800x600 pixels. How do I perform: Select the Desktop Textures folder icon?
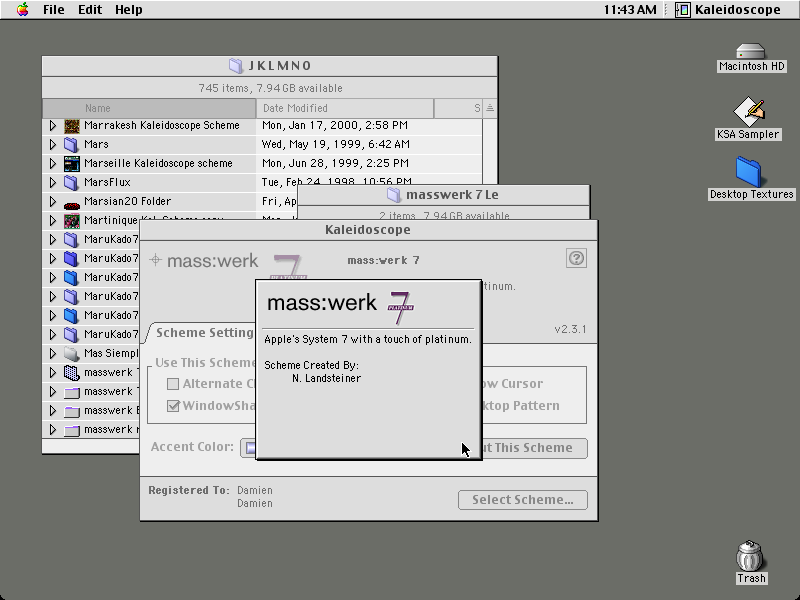pos(748,171)
